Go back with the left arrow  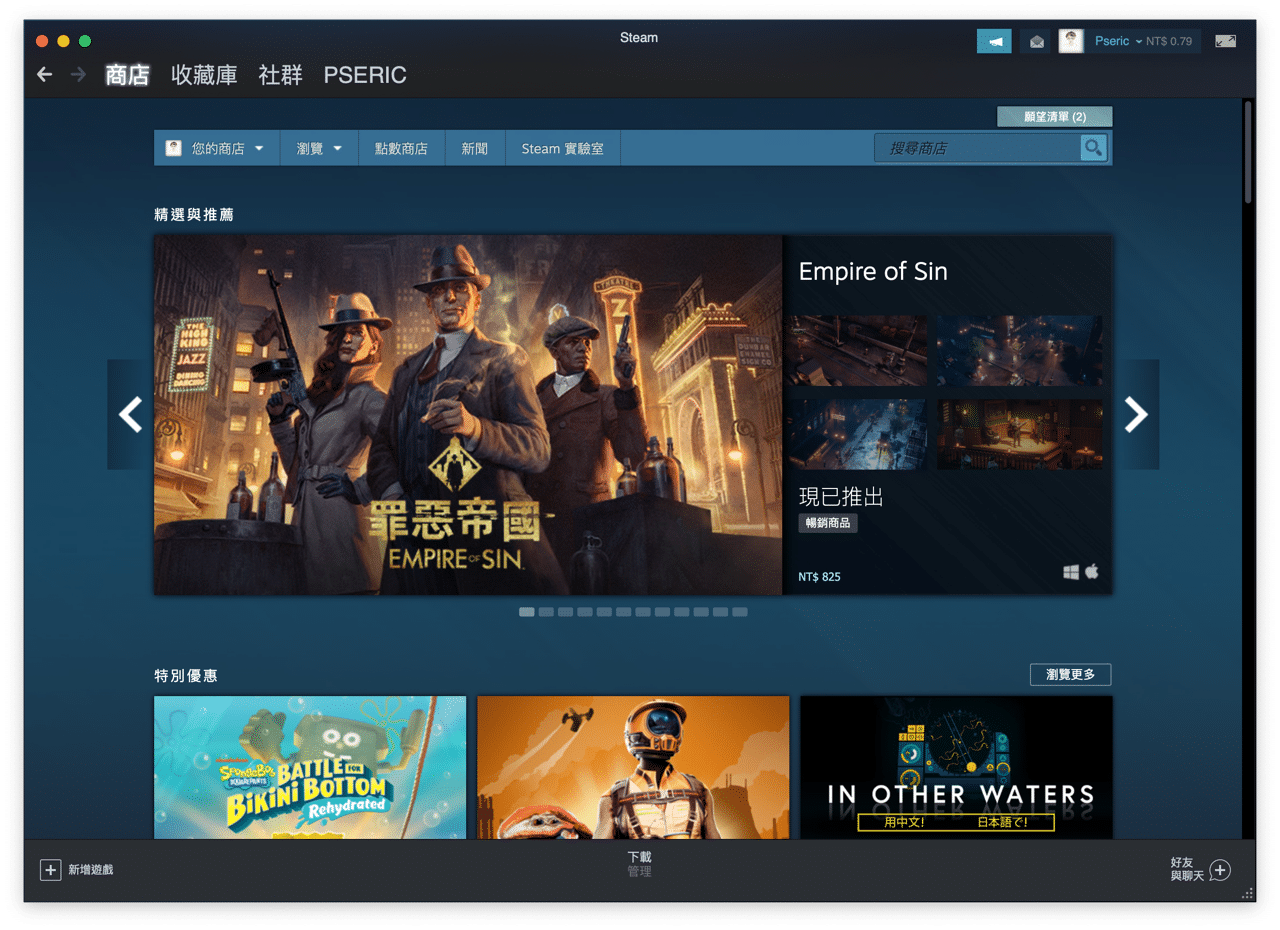(x=44, y=75)
